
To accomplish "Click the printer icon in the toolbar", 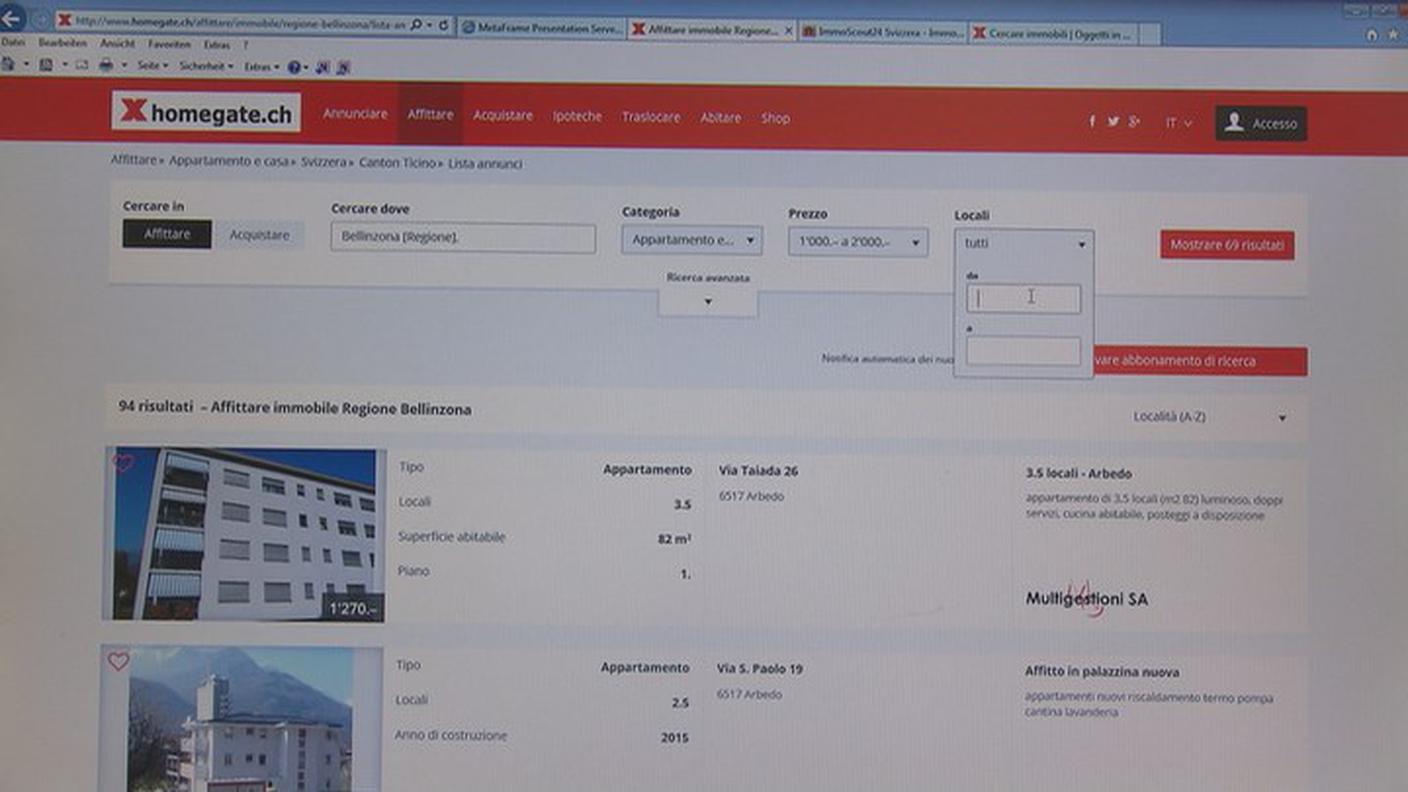I will click(x=106, y=66).
